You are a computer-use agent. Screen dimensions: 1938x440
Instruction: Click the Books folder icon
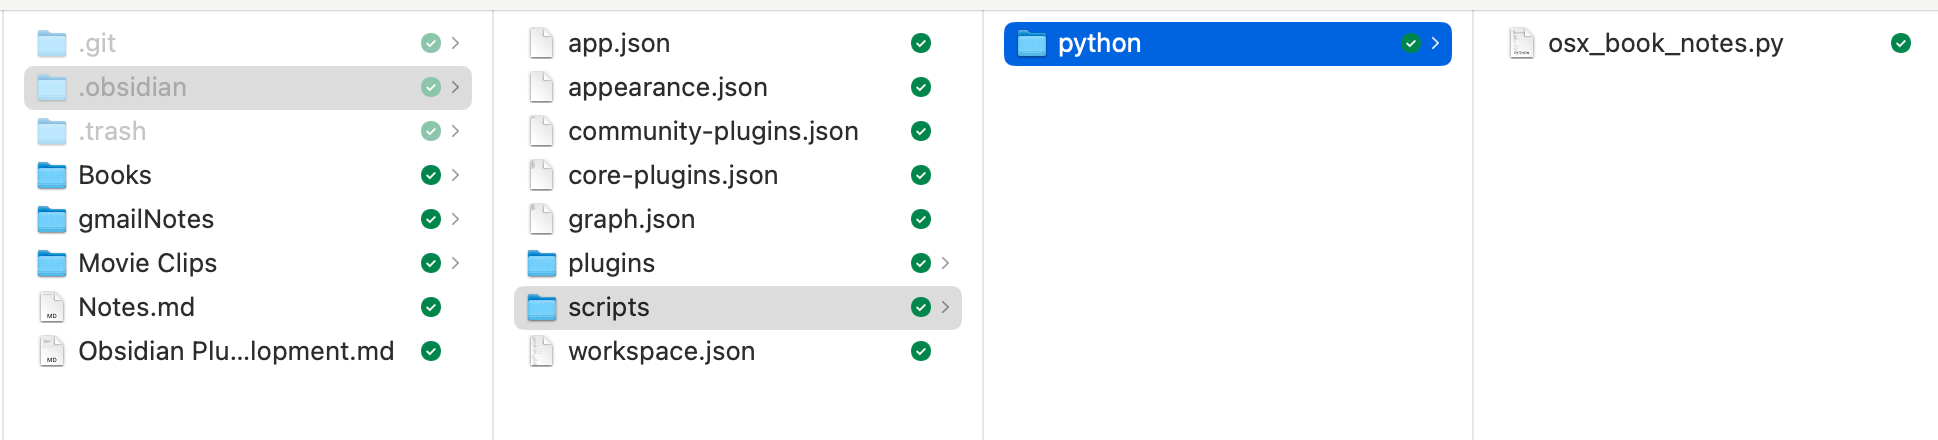click(52, 176)
